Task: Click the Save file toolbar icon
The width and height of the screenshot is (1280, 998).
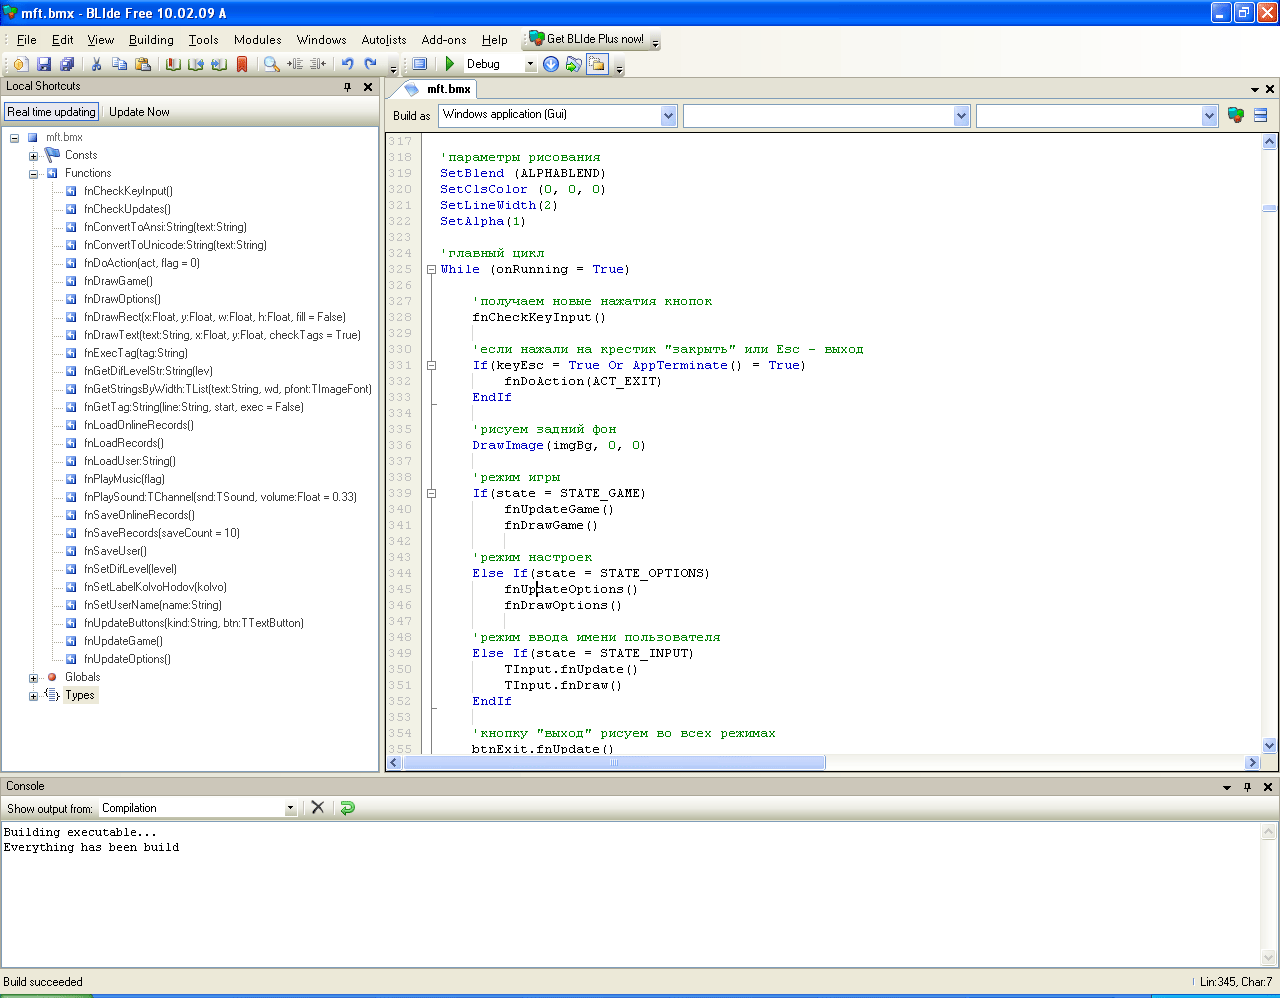Action: (x=44, y=64)
